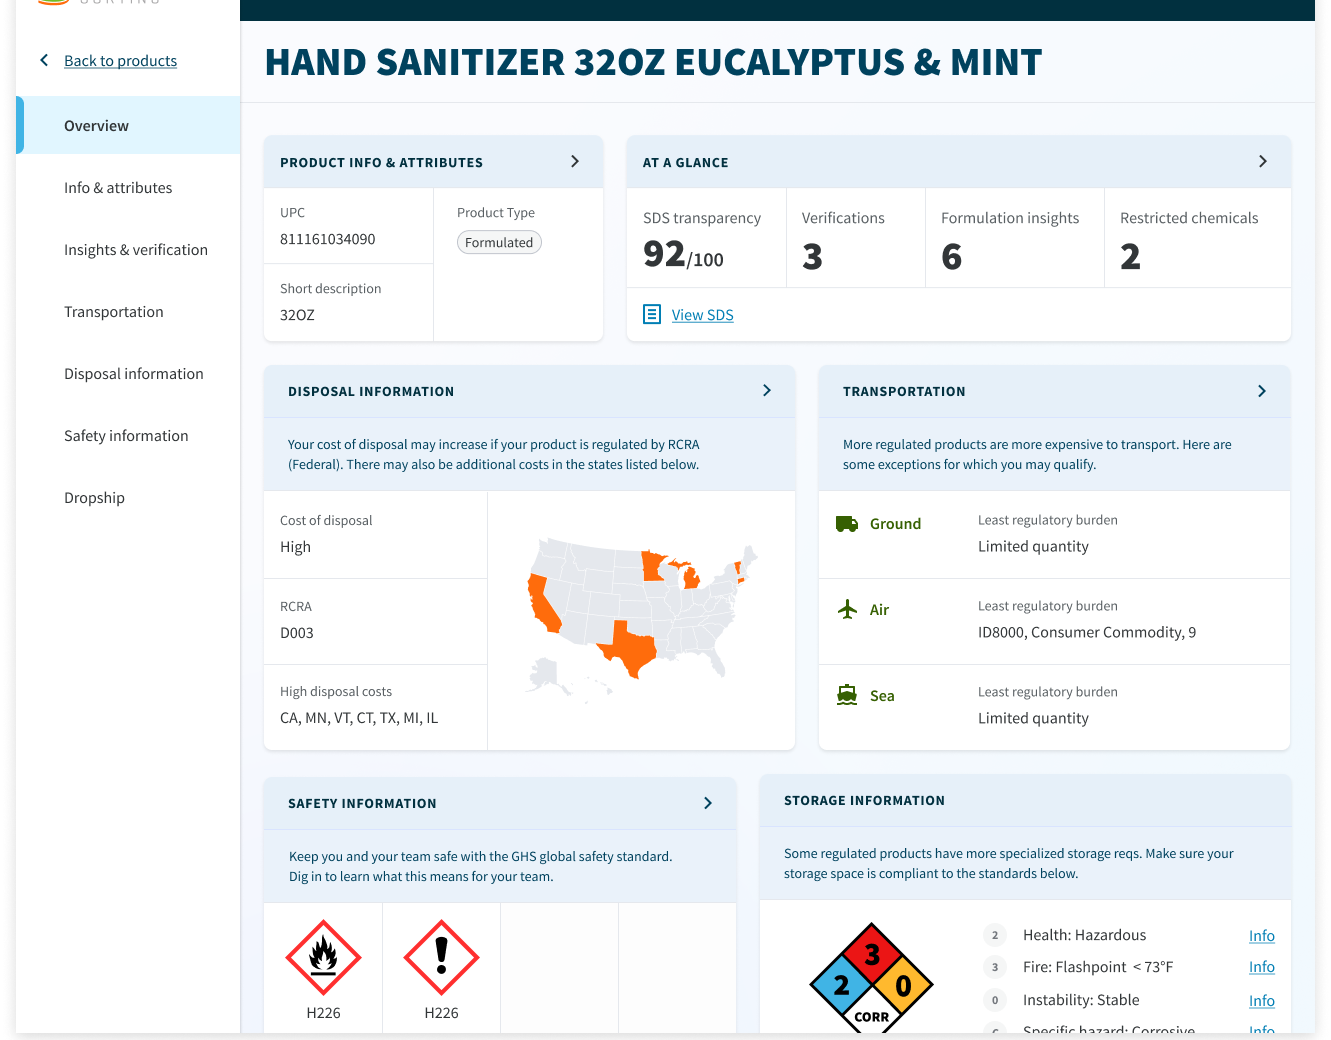Click the Storage Information header
The height and width of the screenshot is (1040, 1331).
click(x=864, y=800)
